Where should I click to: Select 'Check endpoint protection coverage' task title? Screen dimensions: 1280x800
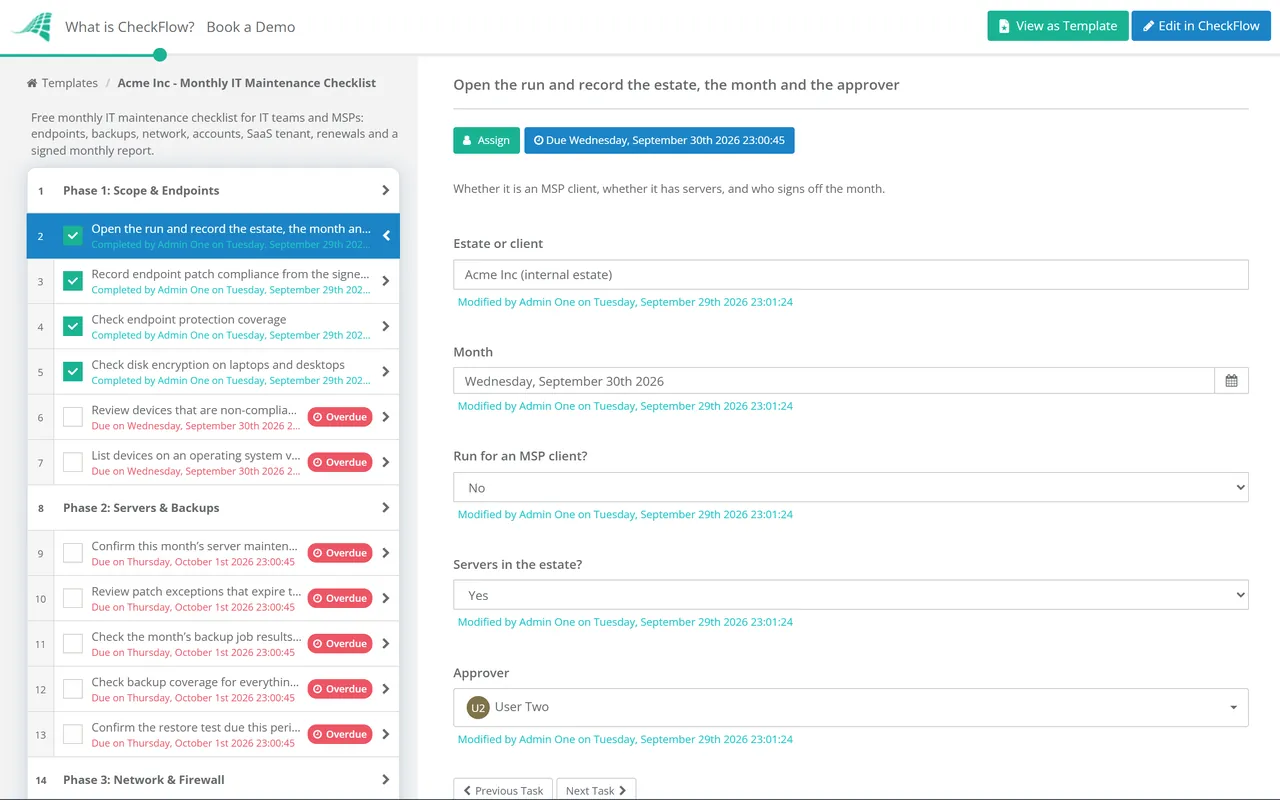point(189,320)
